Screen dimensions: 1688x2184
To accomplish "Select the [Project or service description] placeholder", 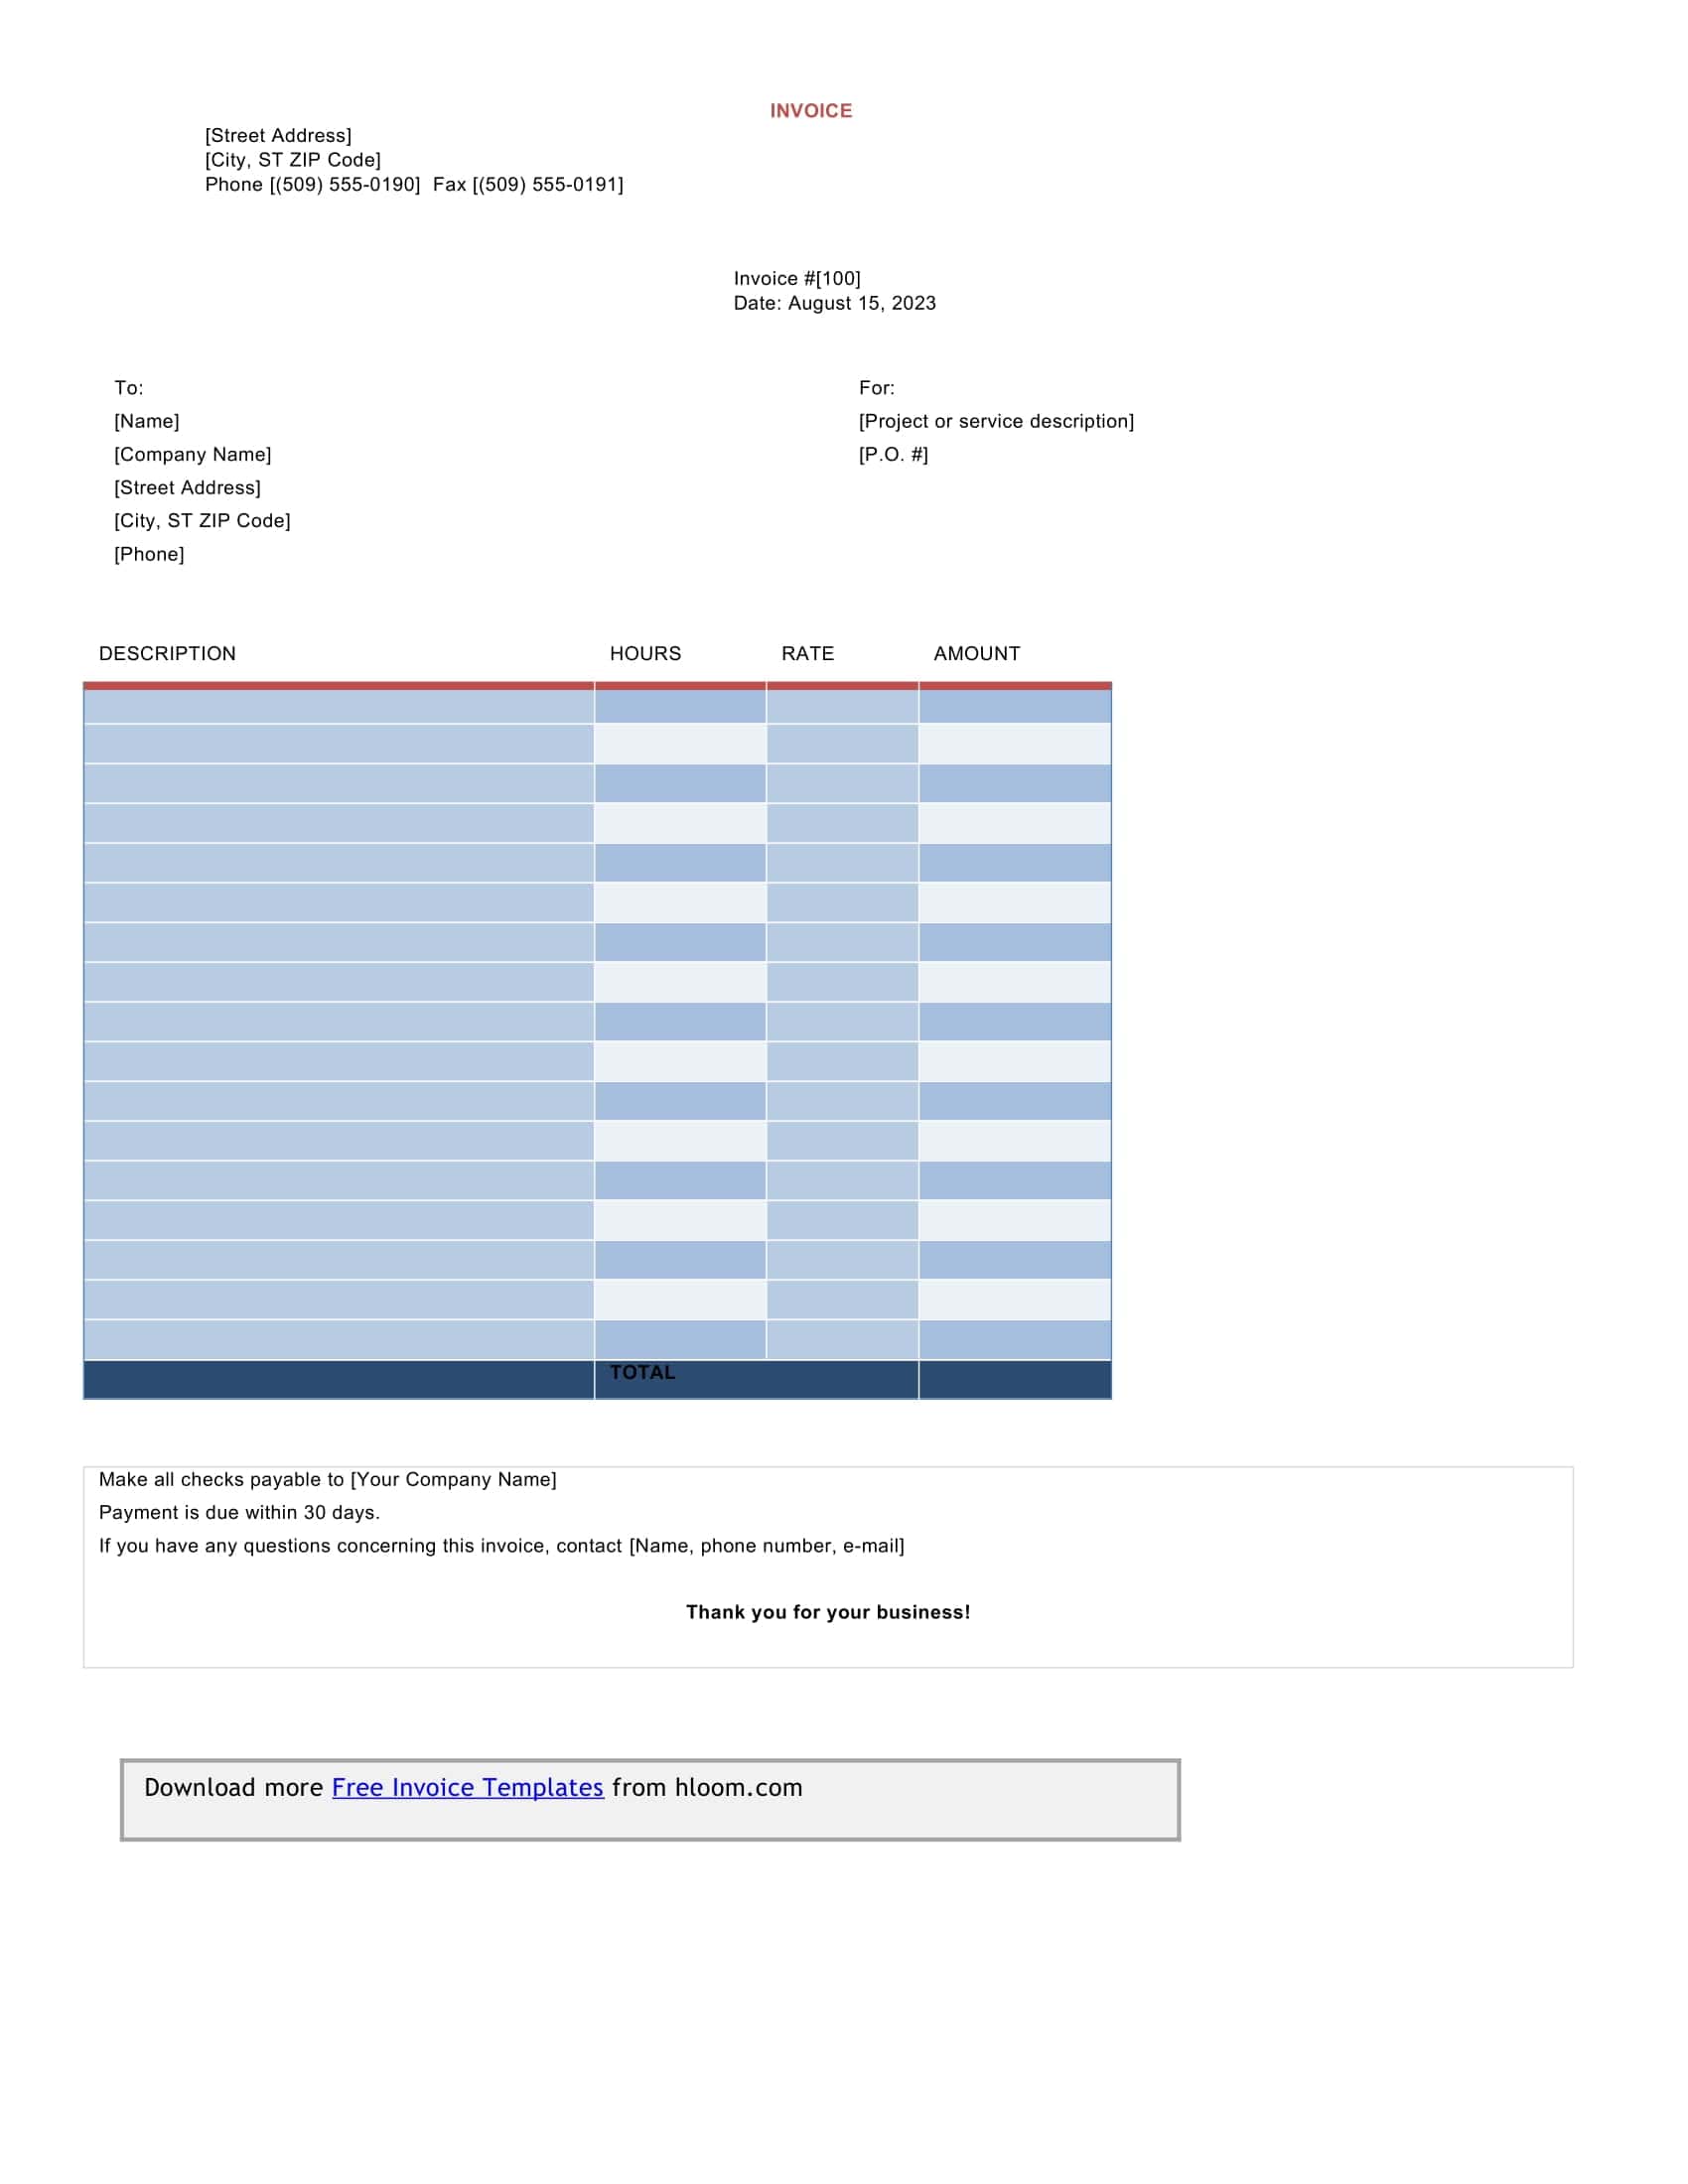I will pyautogui.click(x=996, y=421).
